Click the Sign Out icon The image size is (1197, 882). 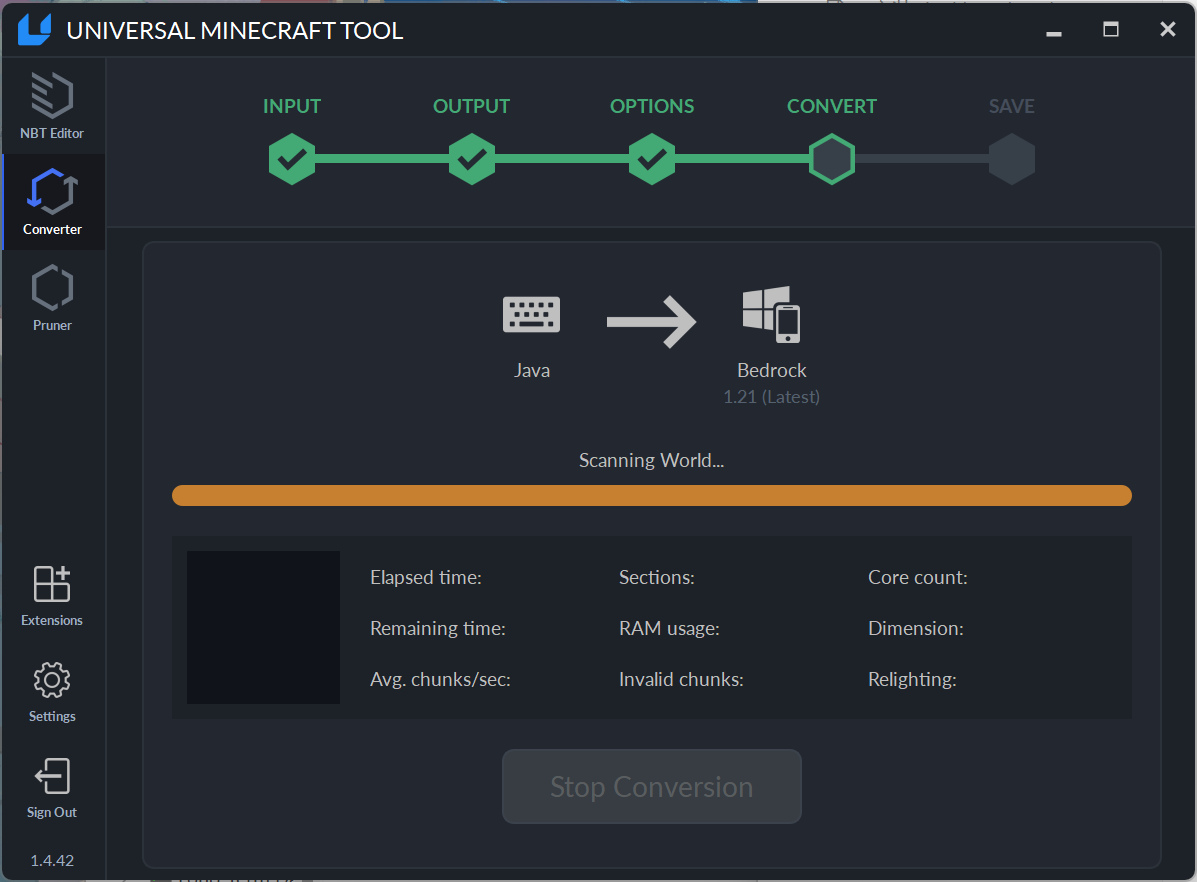[52, 776]
